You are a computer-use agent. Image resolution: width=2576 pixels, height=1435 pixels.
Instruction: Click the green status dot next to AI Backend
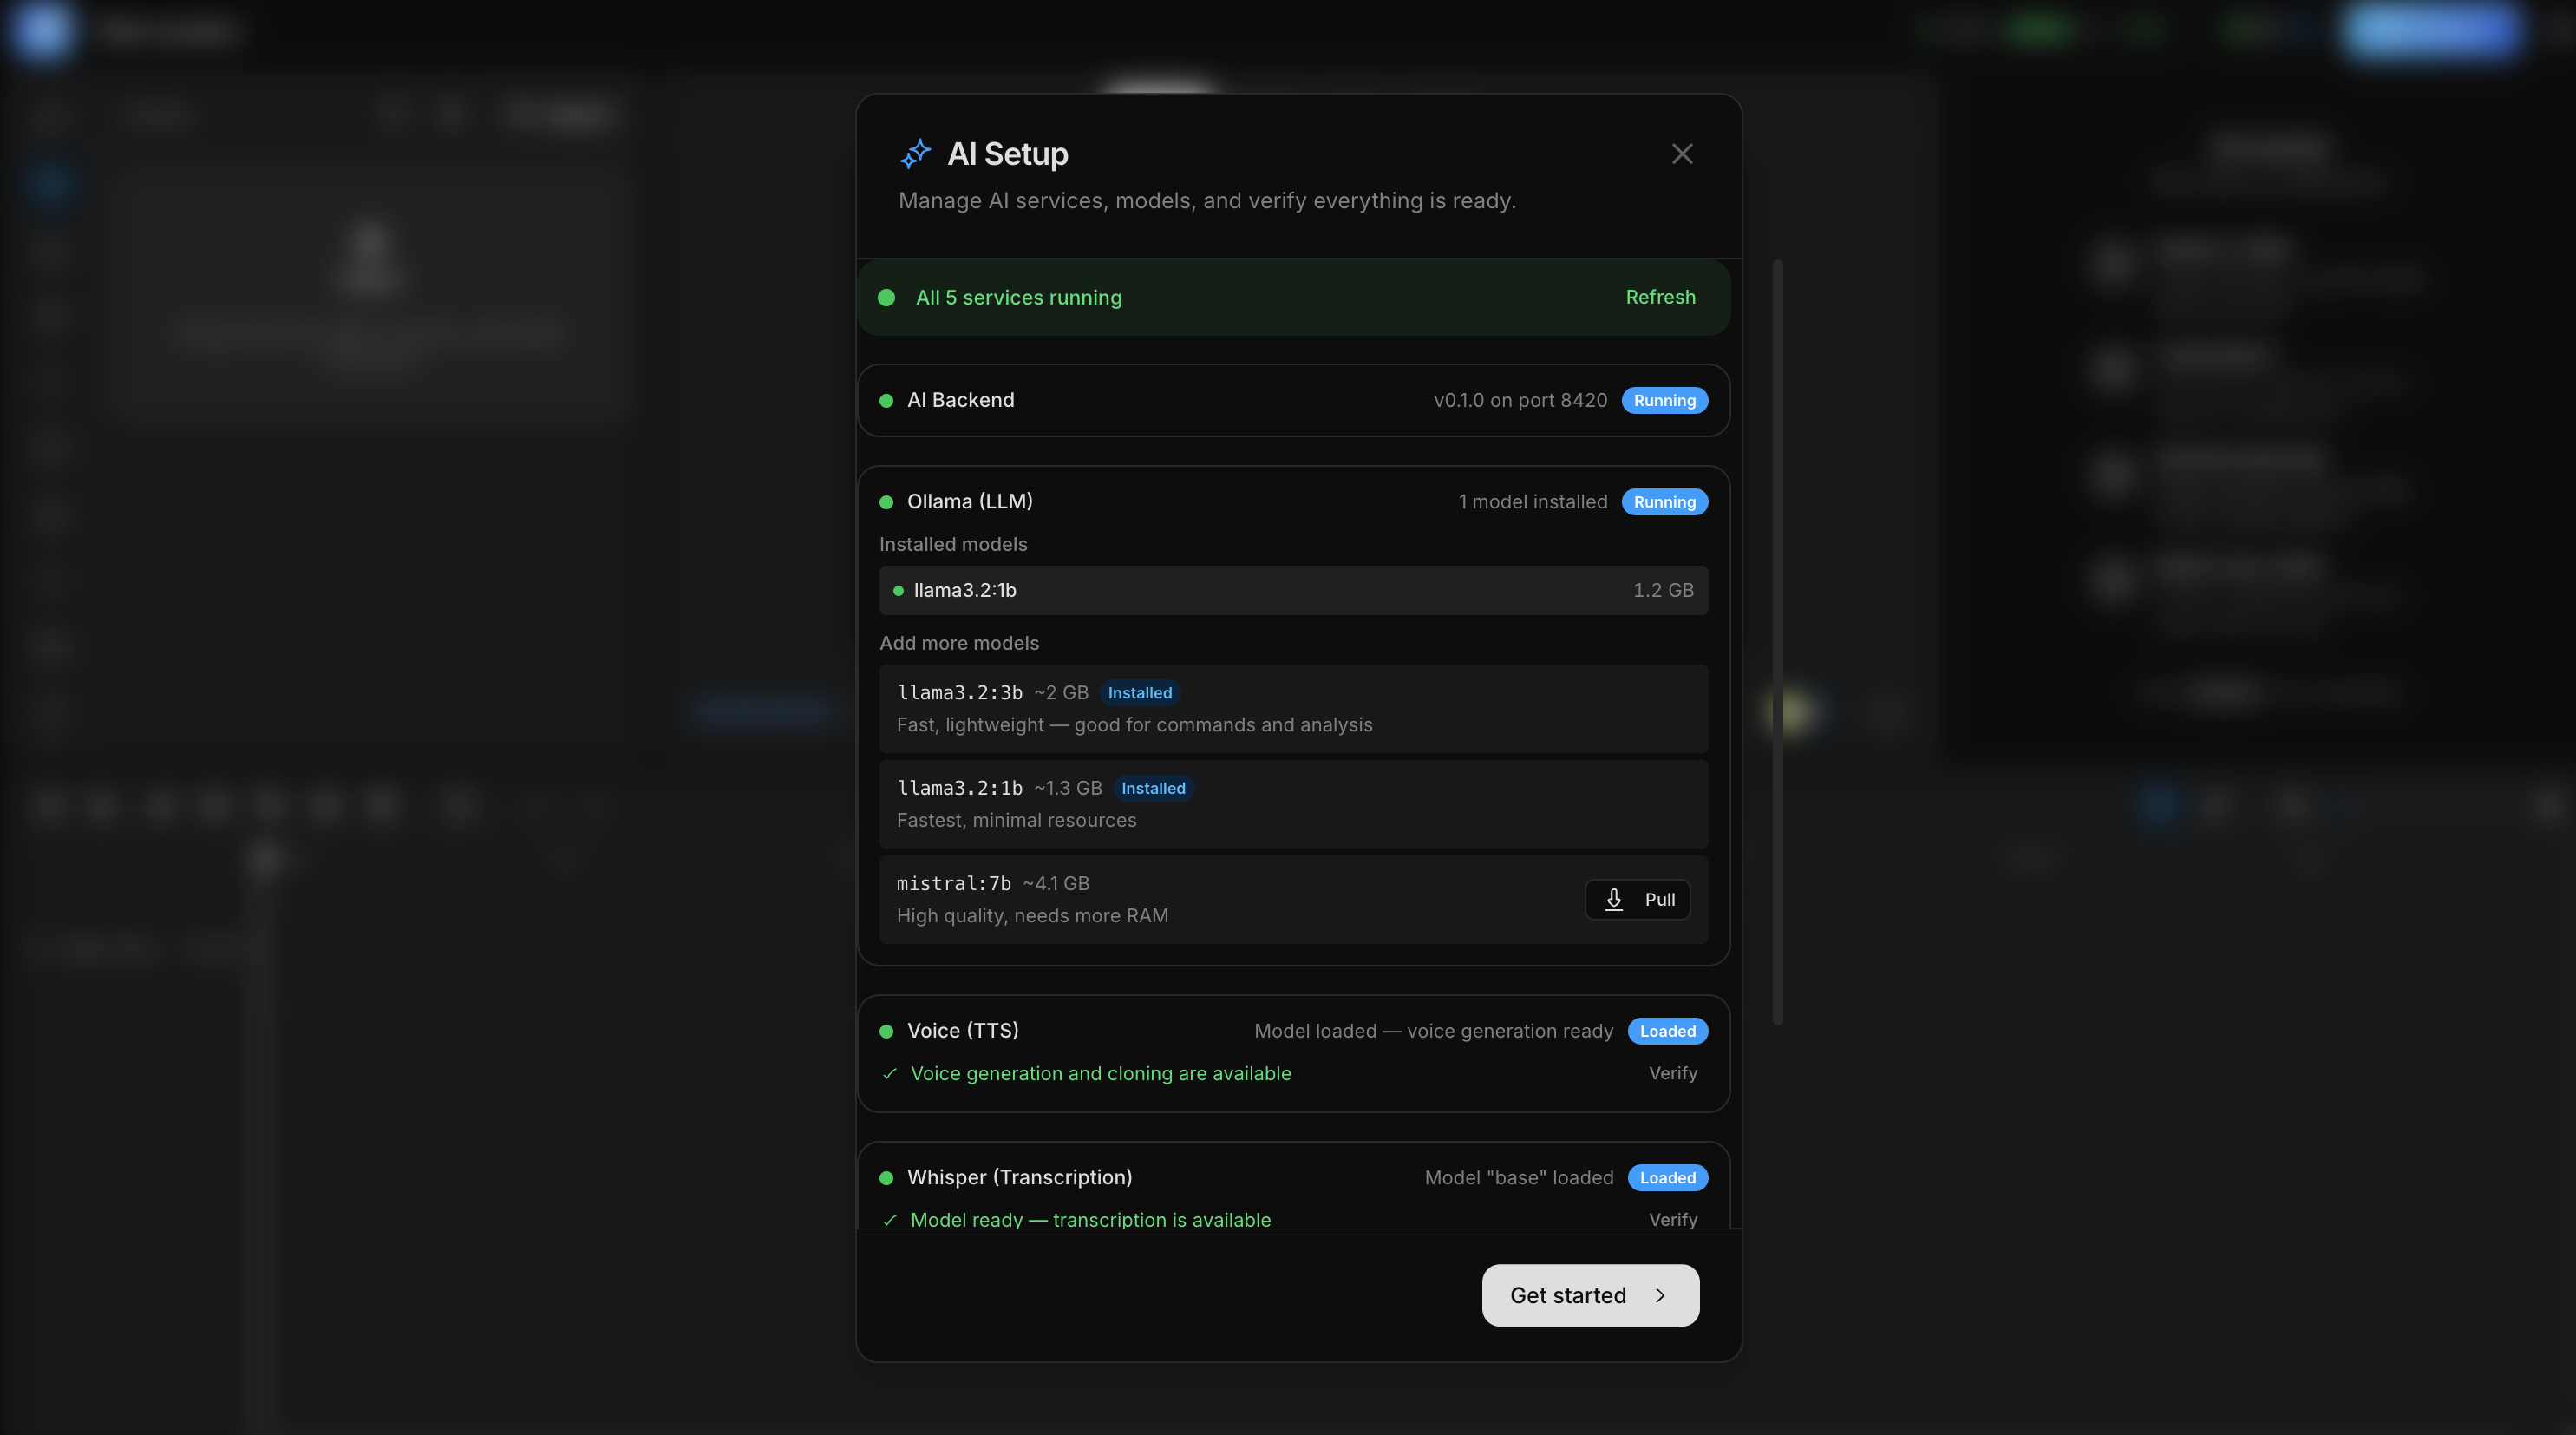[x=886, y=400]
